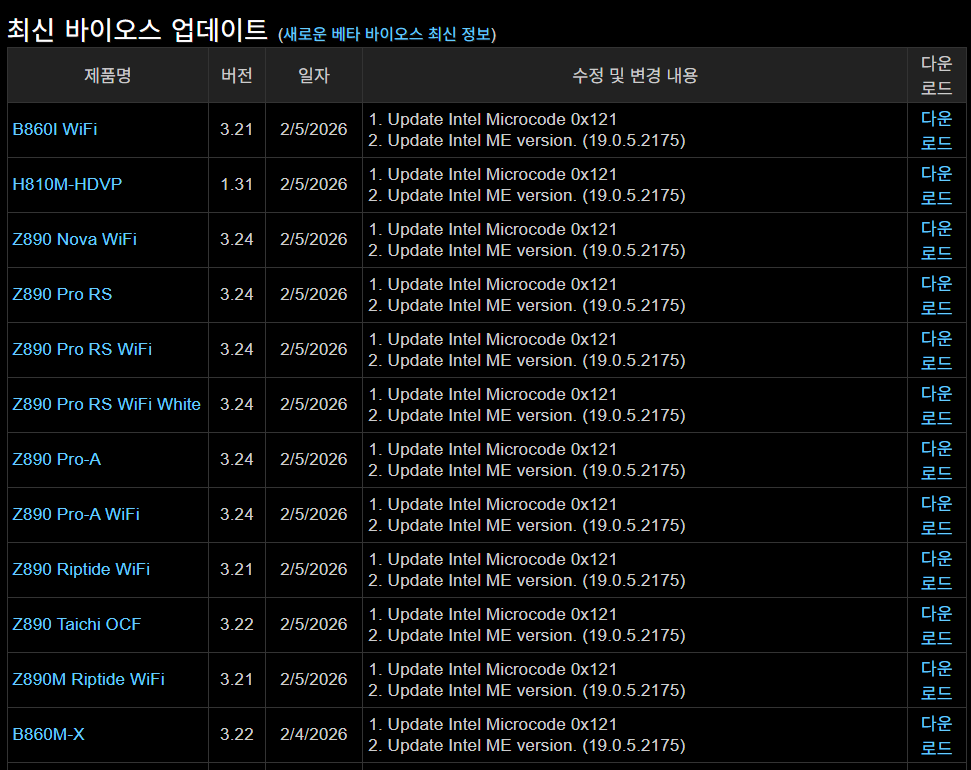Open the Z890 Pro RS WiFi product link
Screen dimensions: 971x770
coord(82,349)
